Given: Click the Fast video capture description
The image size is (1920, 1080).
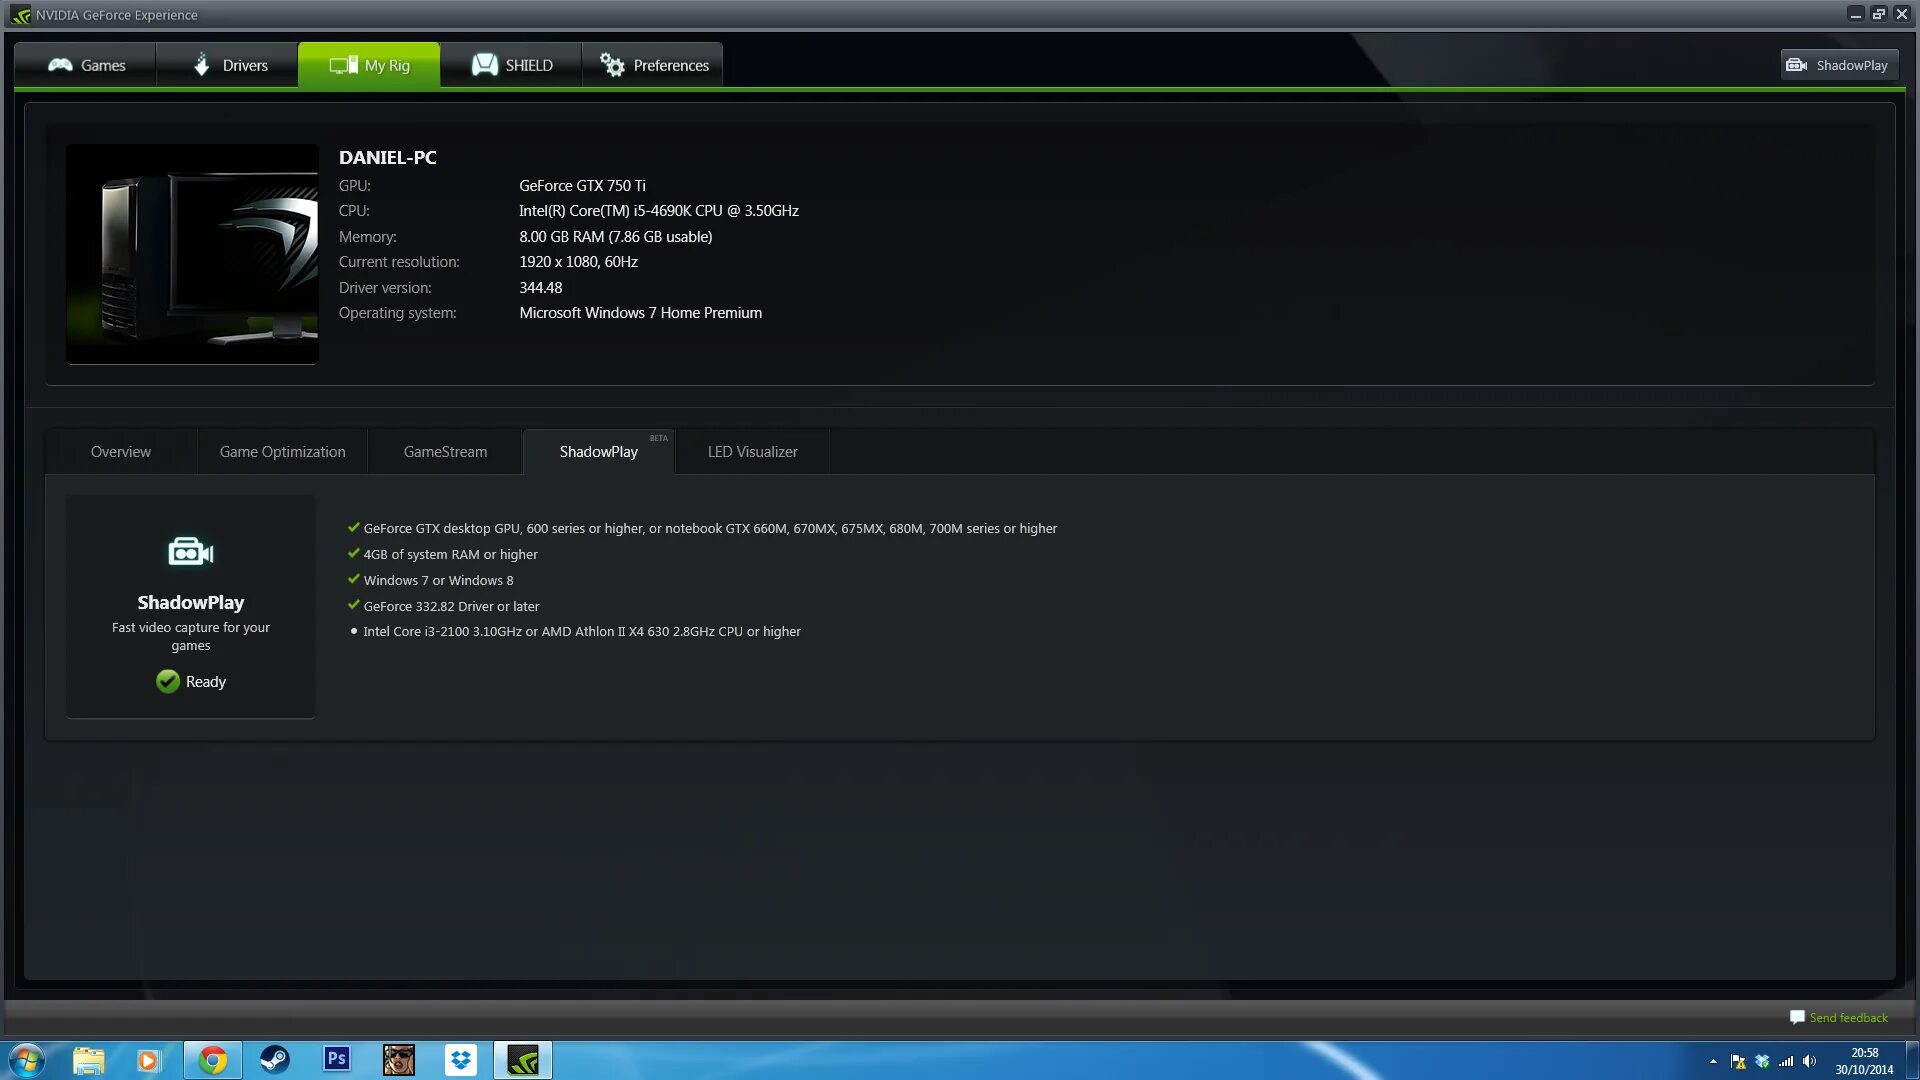Looking at the screenshot, I should 190,636.
